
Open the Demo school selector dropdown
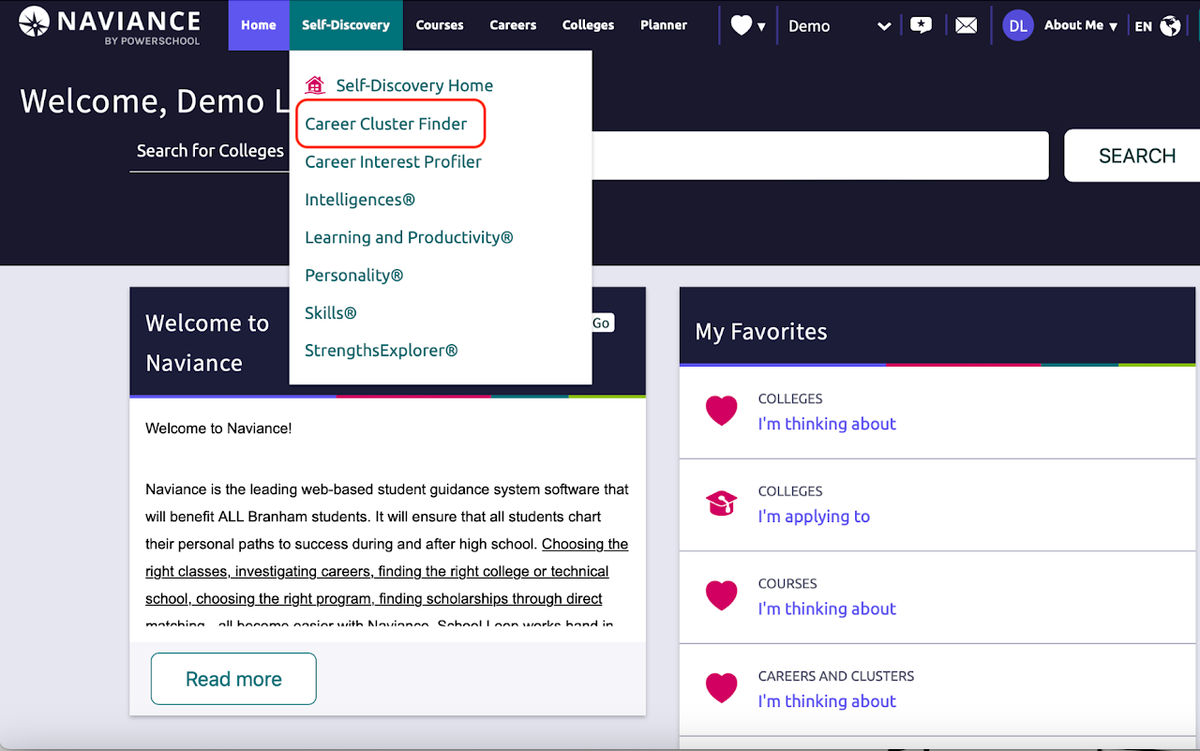[839, 26]
